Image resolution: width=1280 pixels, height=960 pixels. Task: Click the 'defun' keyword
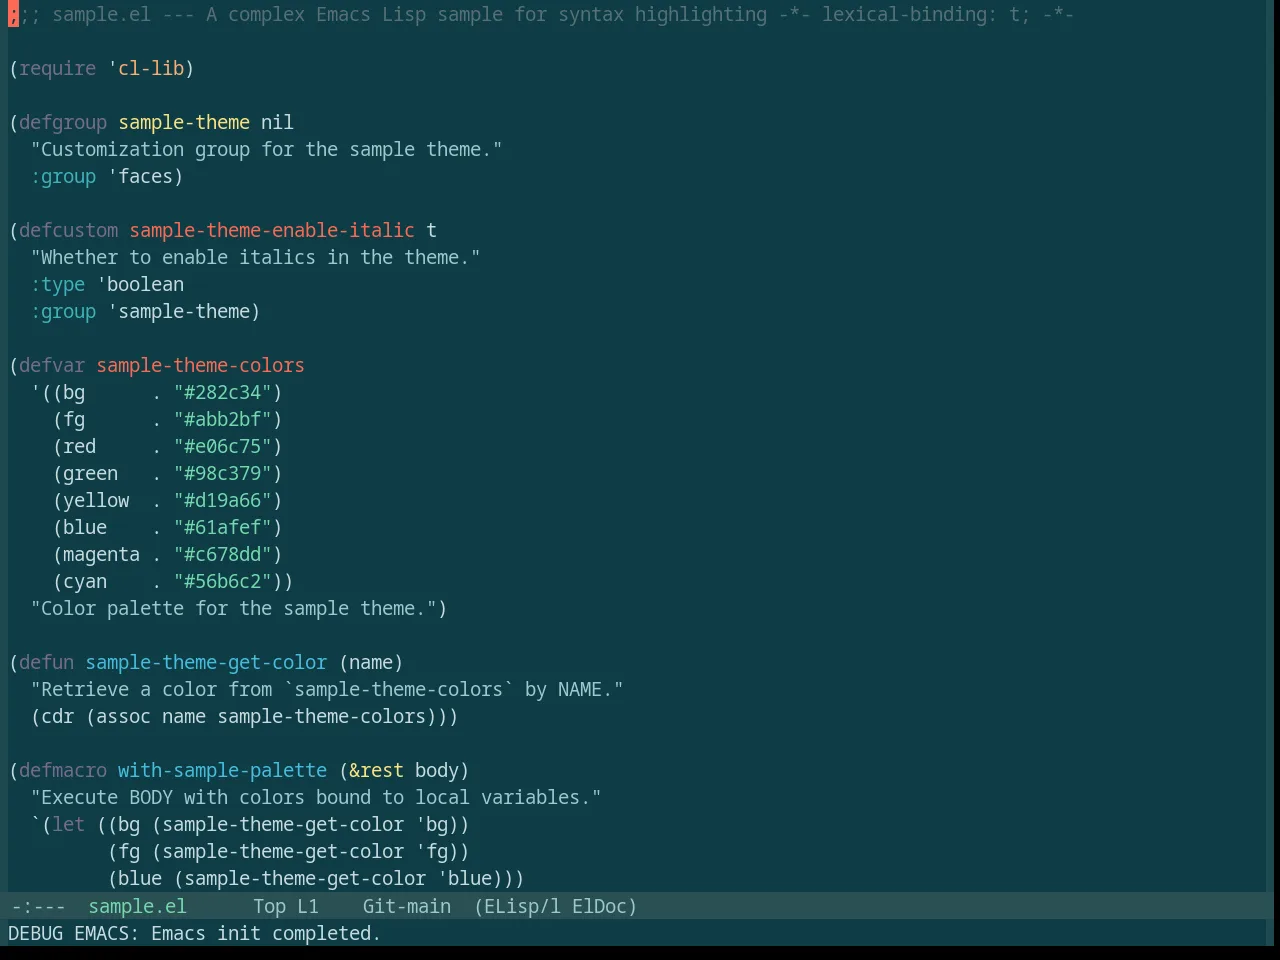click(x=47, y=662)
